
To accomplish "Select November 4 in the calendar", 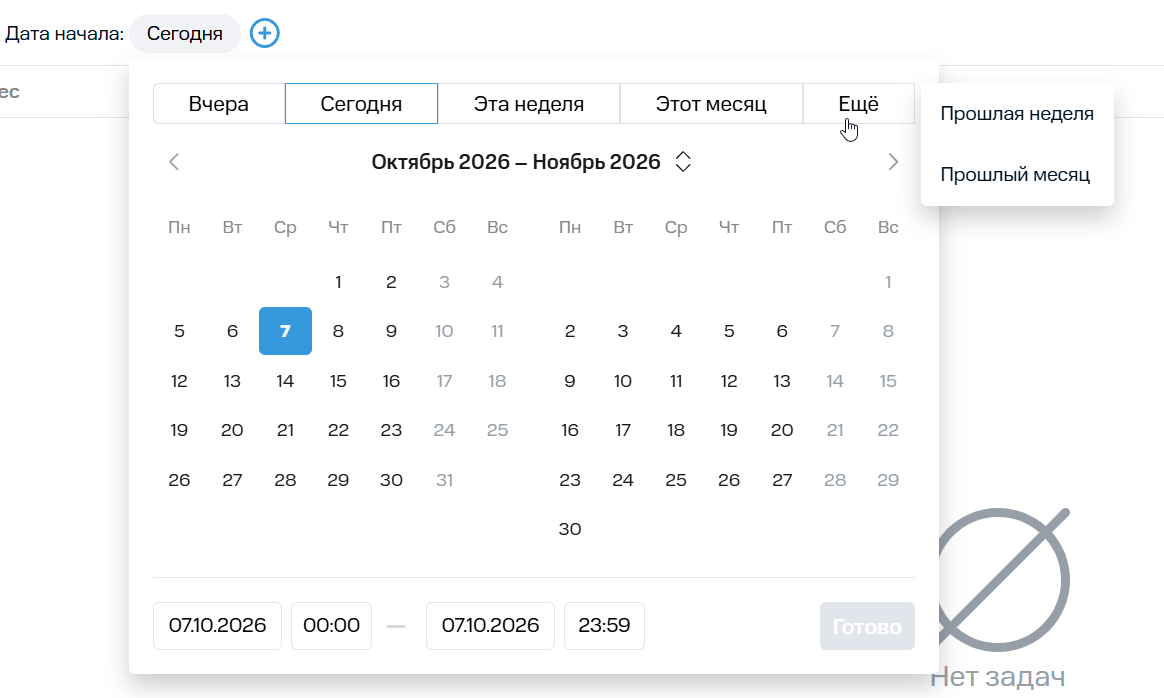I will pyautogui.click(x=676, y=331).
